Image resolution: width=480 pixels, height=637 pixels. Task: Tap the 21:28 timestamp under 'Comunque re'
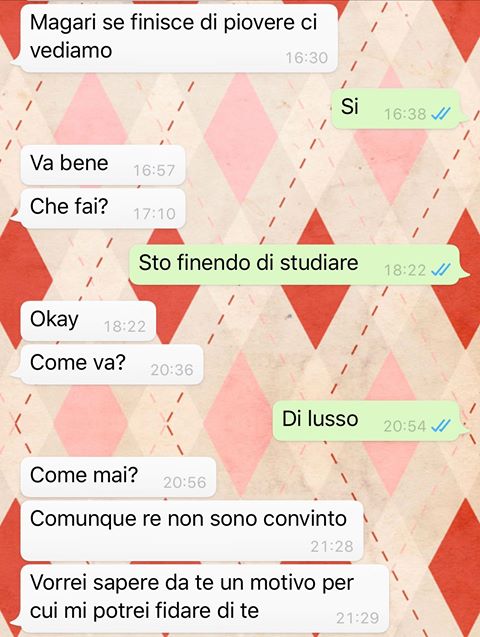pyautogui.click(x=332, y=546)
